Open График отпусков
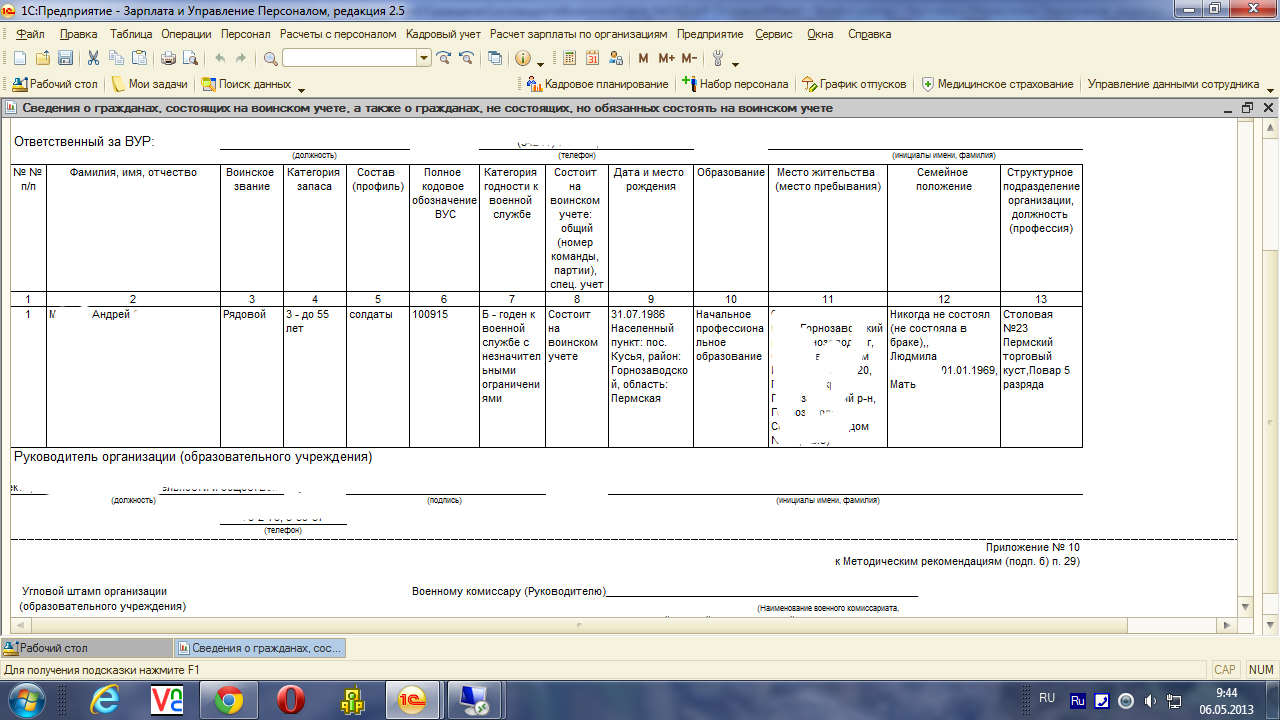Viewport: 1280px width, 720px height. coord(853,84)
